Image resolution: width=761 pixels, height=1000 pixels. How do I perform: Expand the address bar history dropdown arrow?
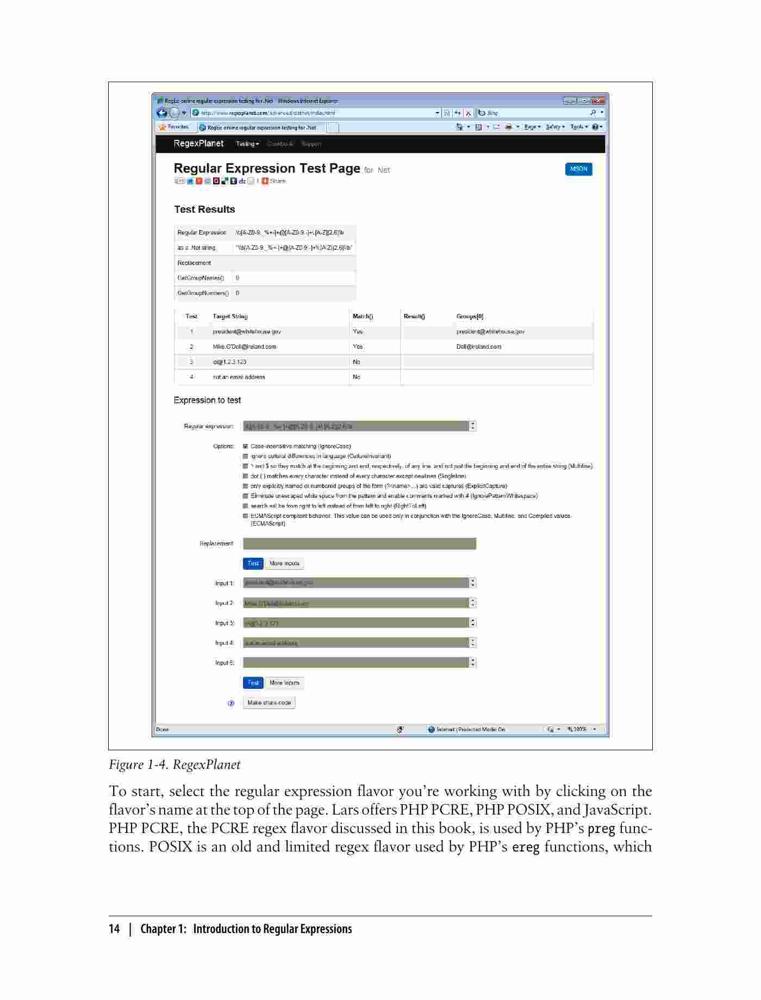438,113
